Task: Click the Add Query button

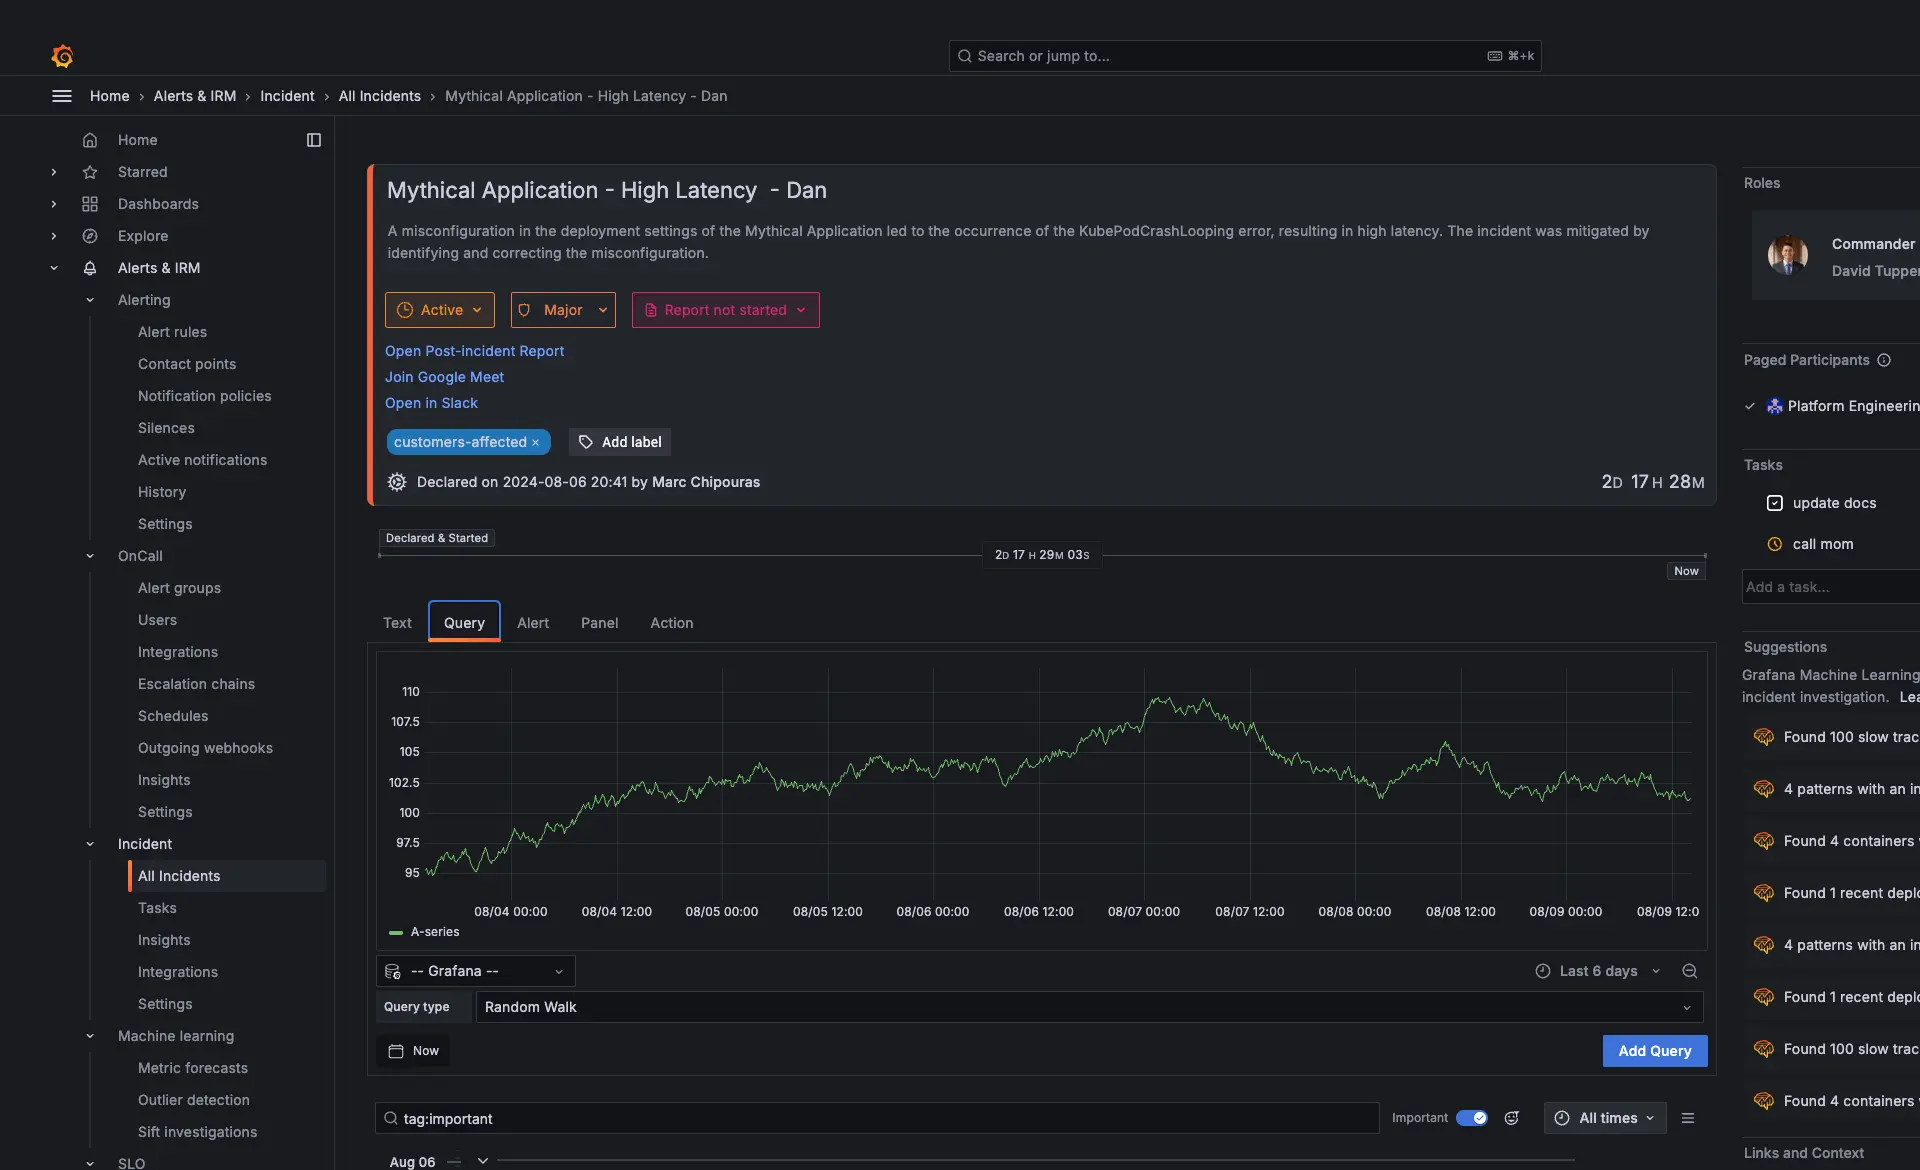Action: pos(1655,1051)
